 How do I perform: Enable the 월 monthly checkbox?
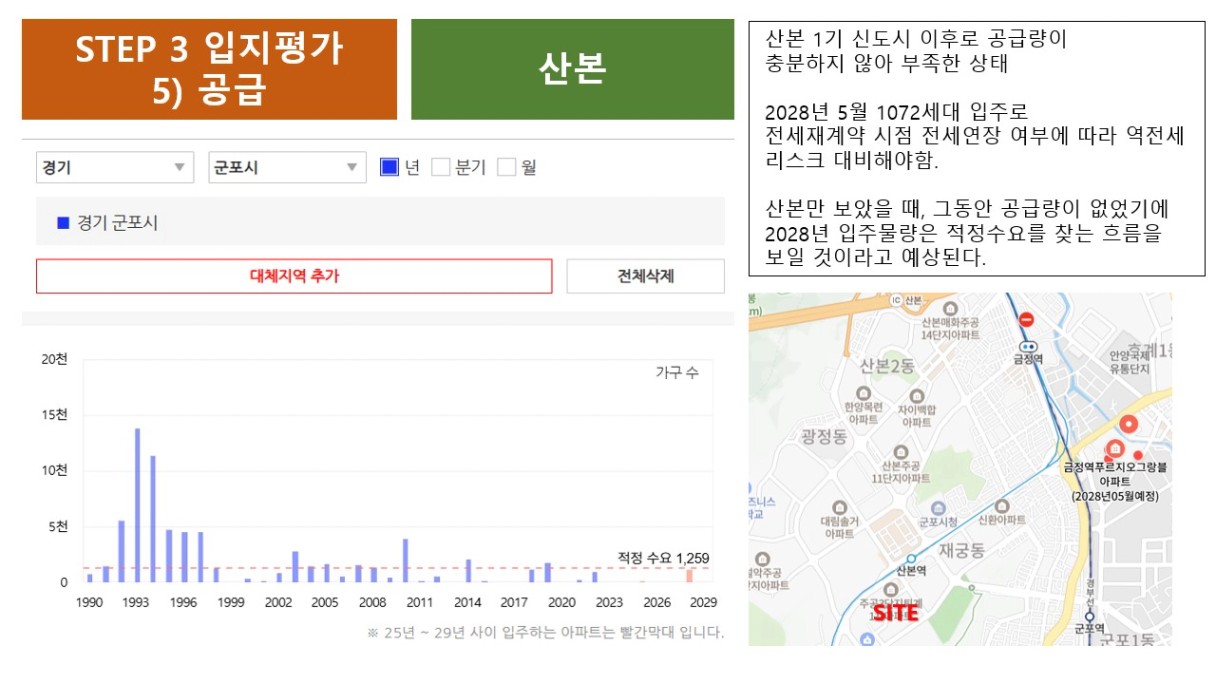[x=507, y=167]
